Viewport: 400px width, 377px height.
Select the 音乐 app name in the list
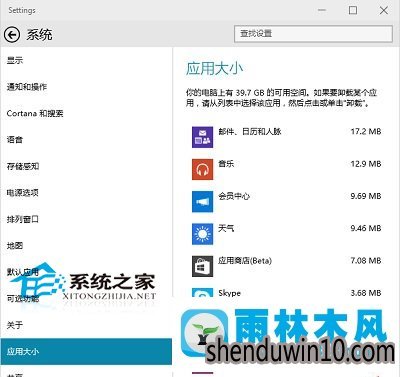pyautogui.click(x=226, y=164)
